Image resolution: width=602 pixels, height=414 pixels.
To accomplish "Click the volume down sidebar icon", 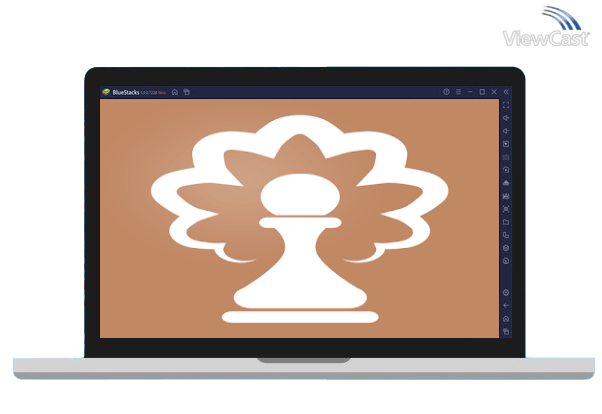I will [506, 131].
